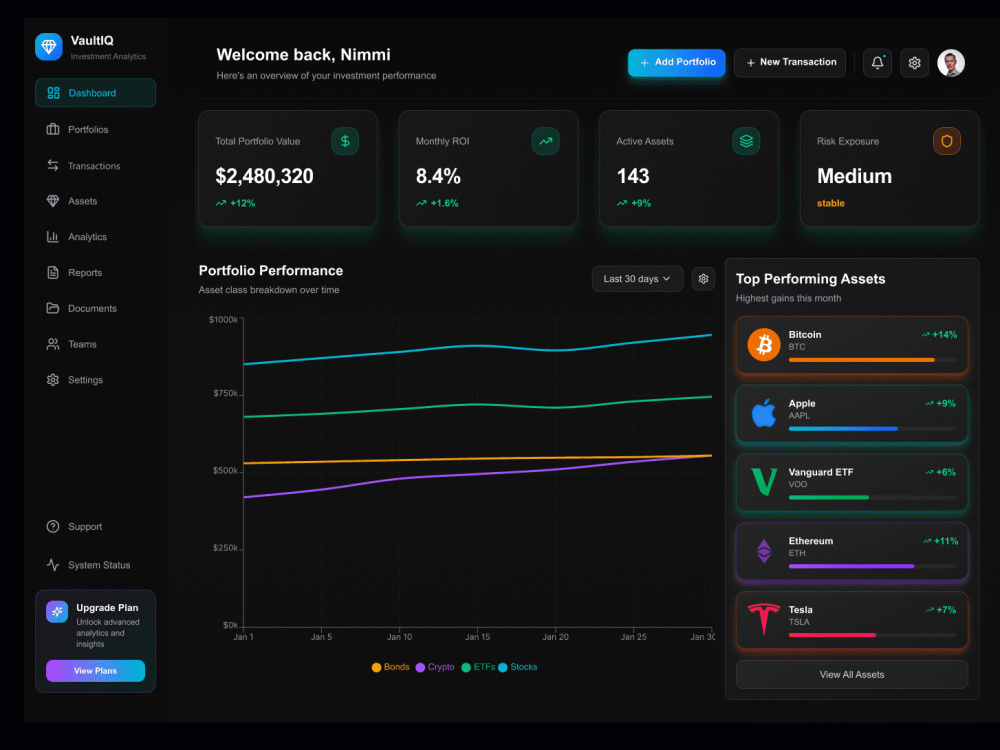Image resolution: width=1000 pixels, height=750 pixels.
Task: Click the 8.4% Monthly ROI value
Action: coord(438,176)
